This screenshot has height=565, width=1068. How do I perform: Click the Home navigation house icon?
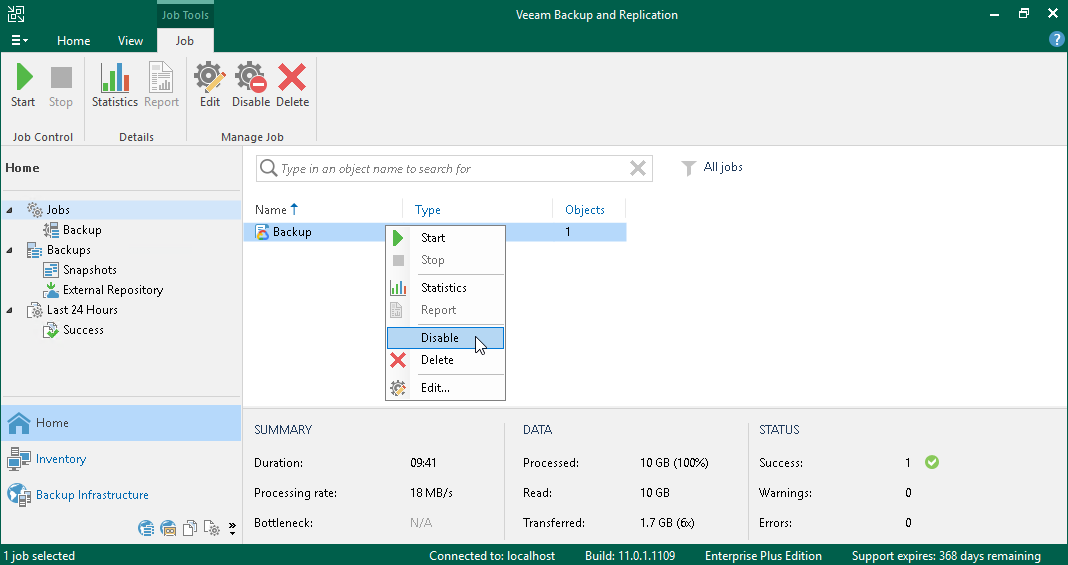coord(19,423)
